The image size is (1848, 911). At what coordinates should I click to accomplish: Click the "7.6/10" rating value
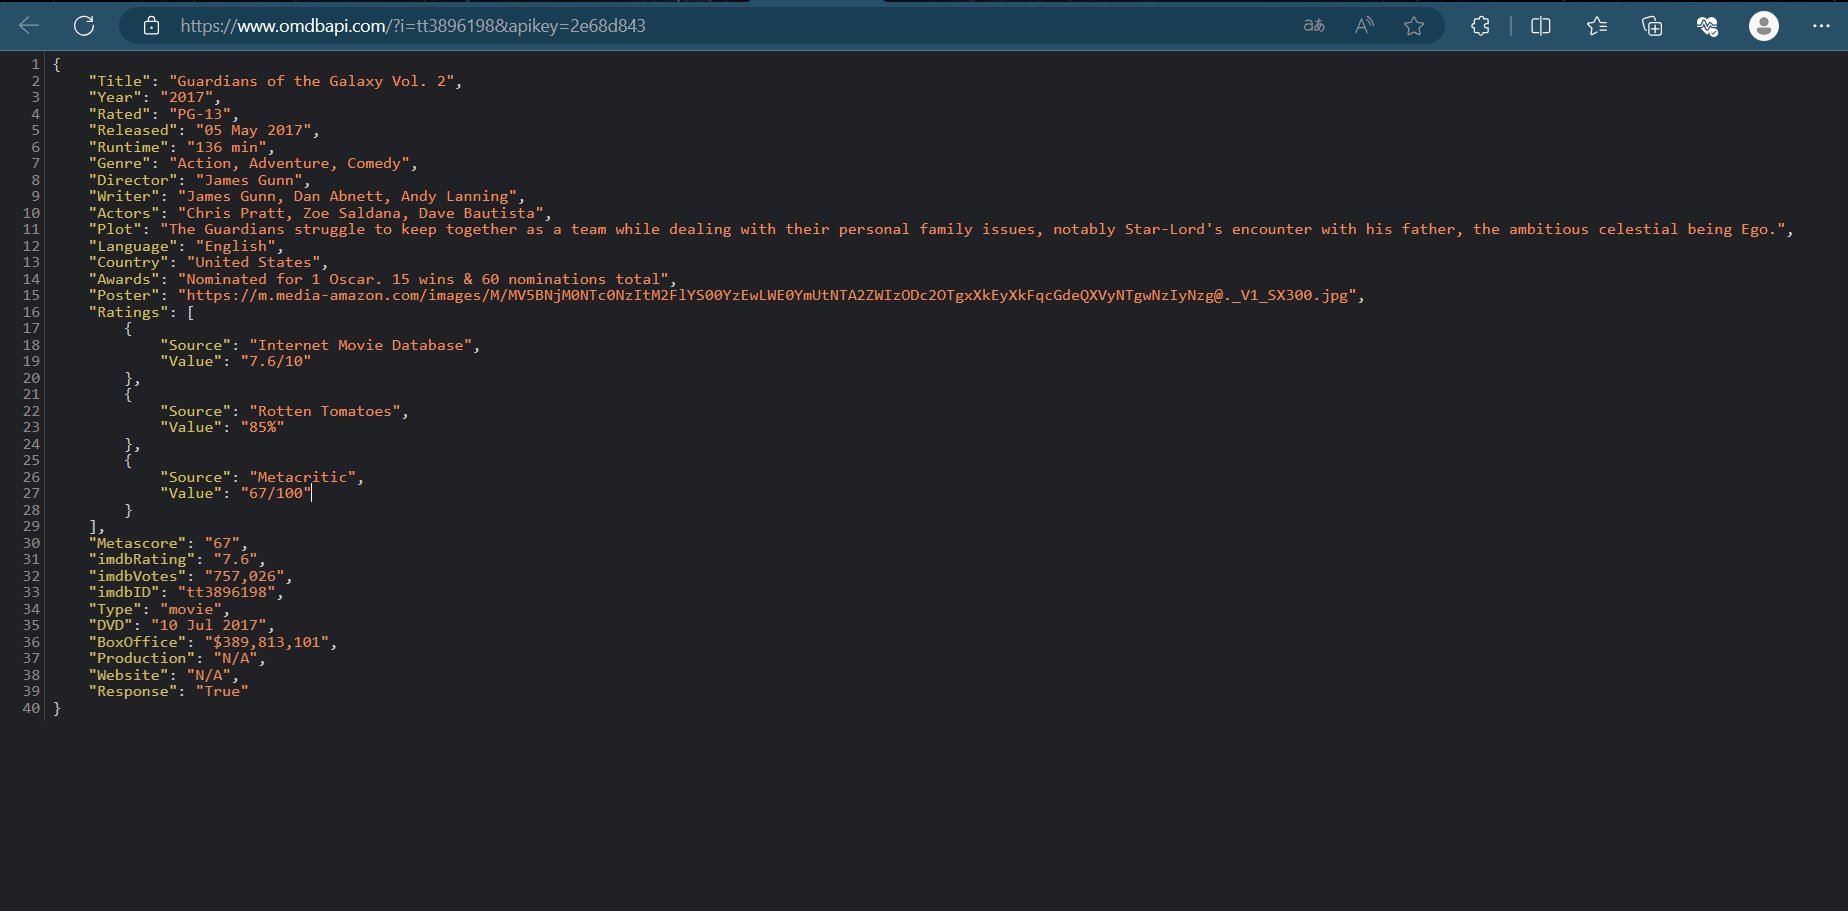coord(276,361)
